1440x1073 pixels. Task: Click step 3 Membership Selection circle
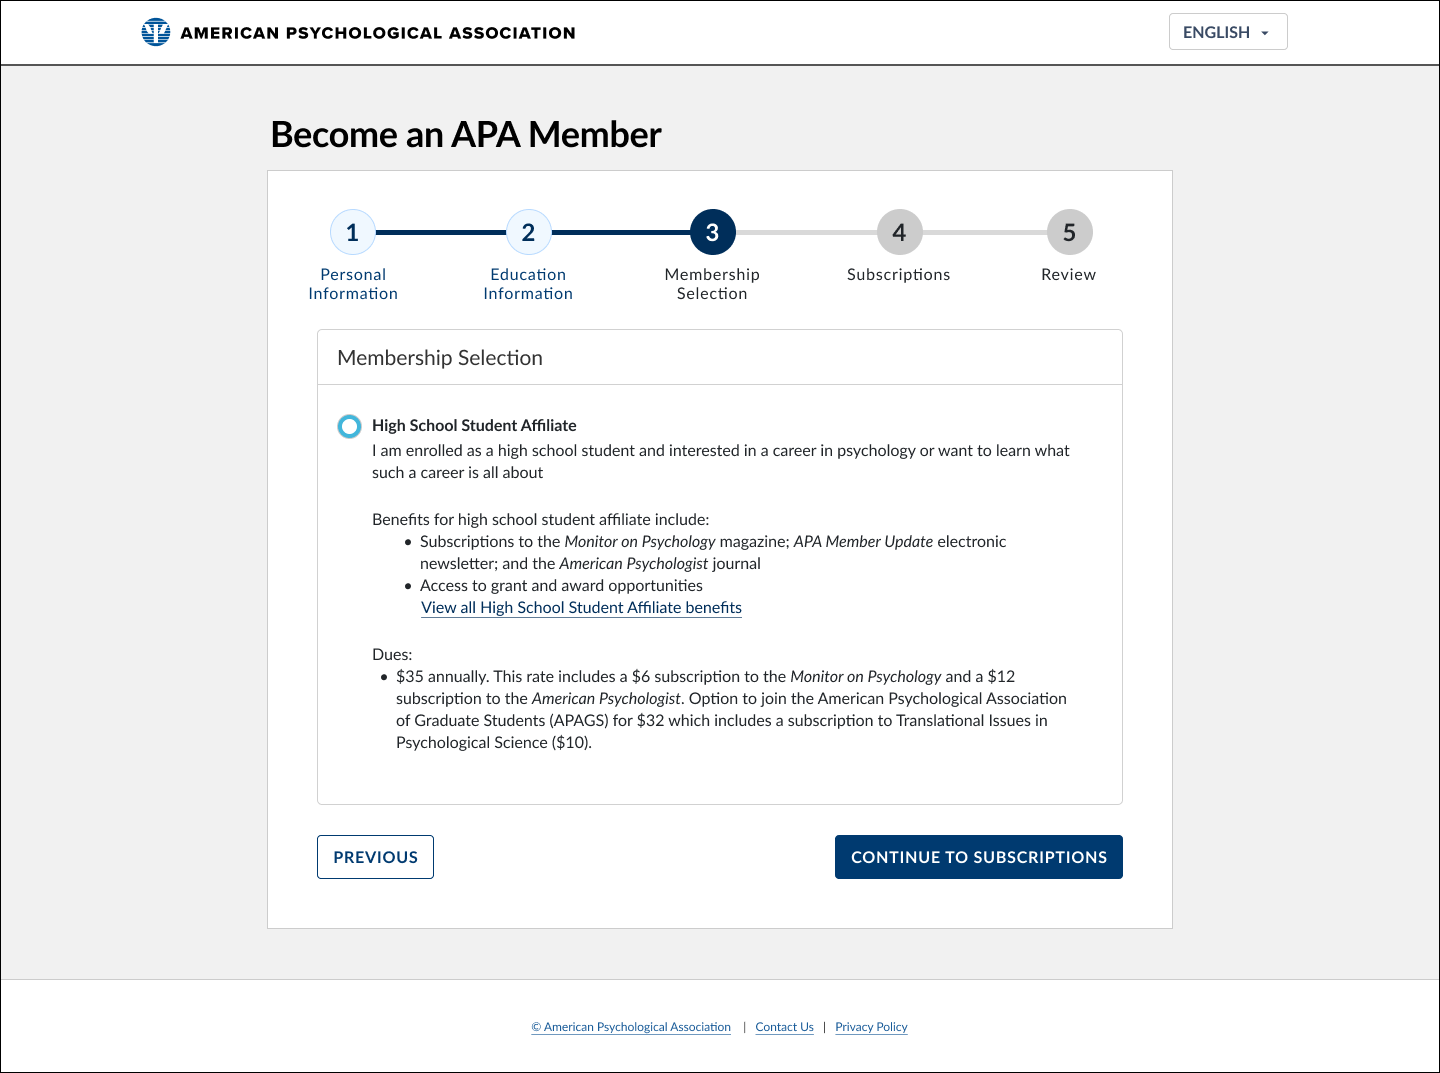[x=712, y=232]
